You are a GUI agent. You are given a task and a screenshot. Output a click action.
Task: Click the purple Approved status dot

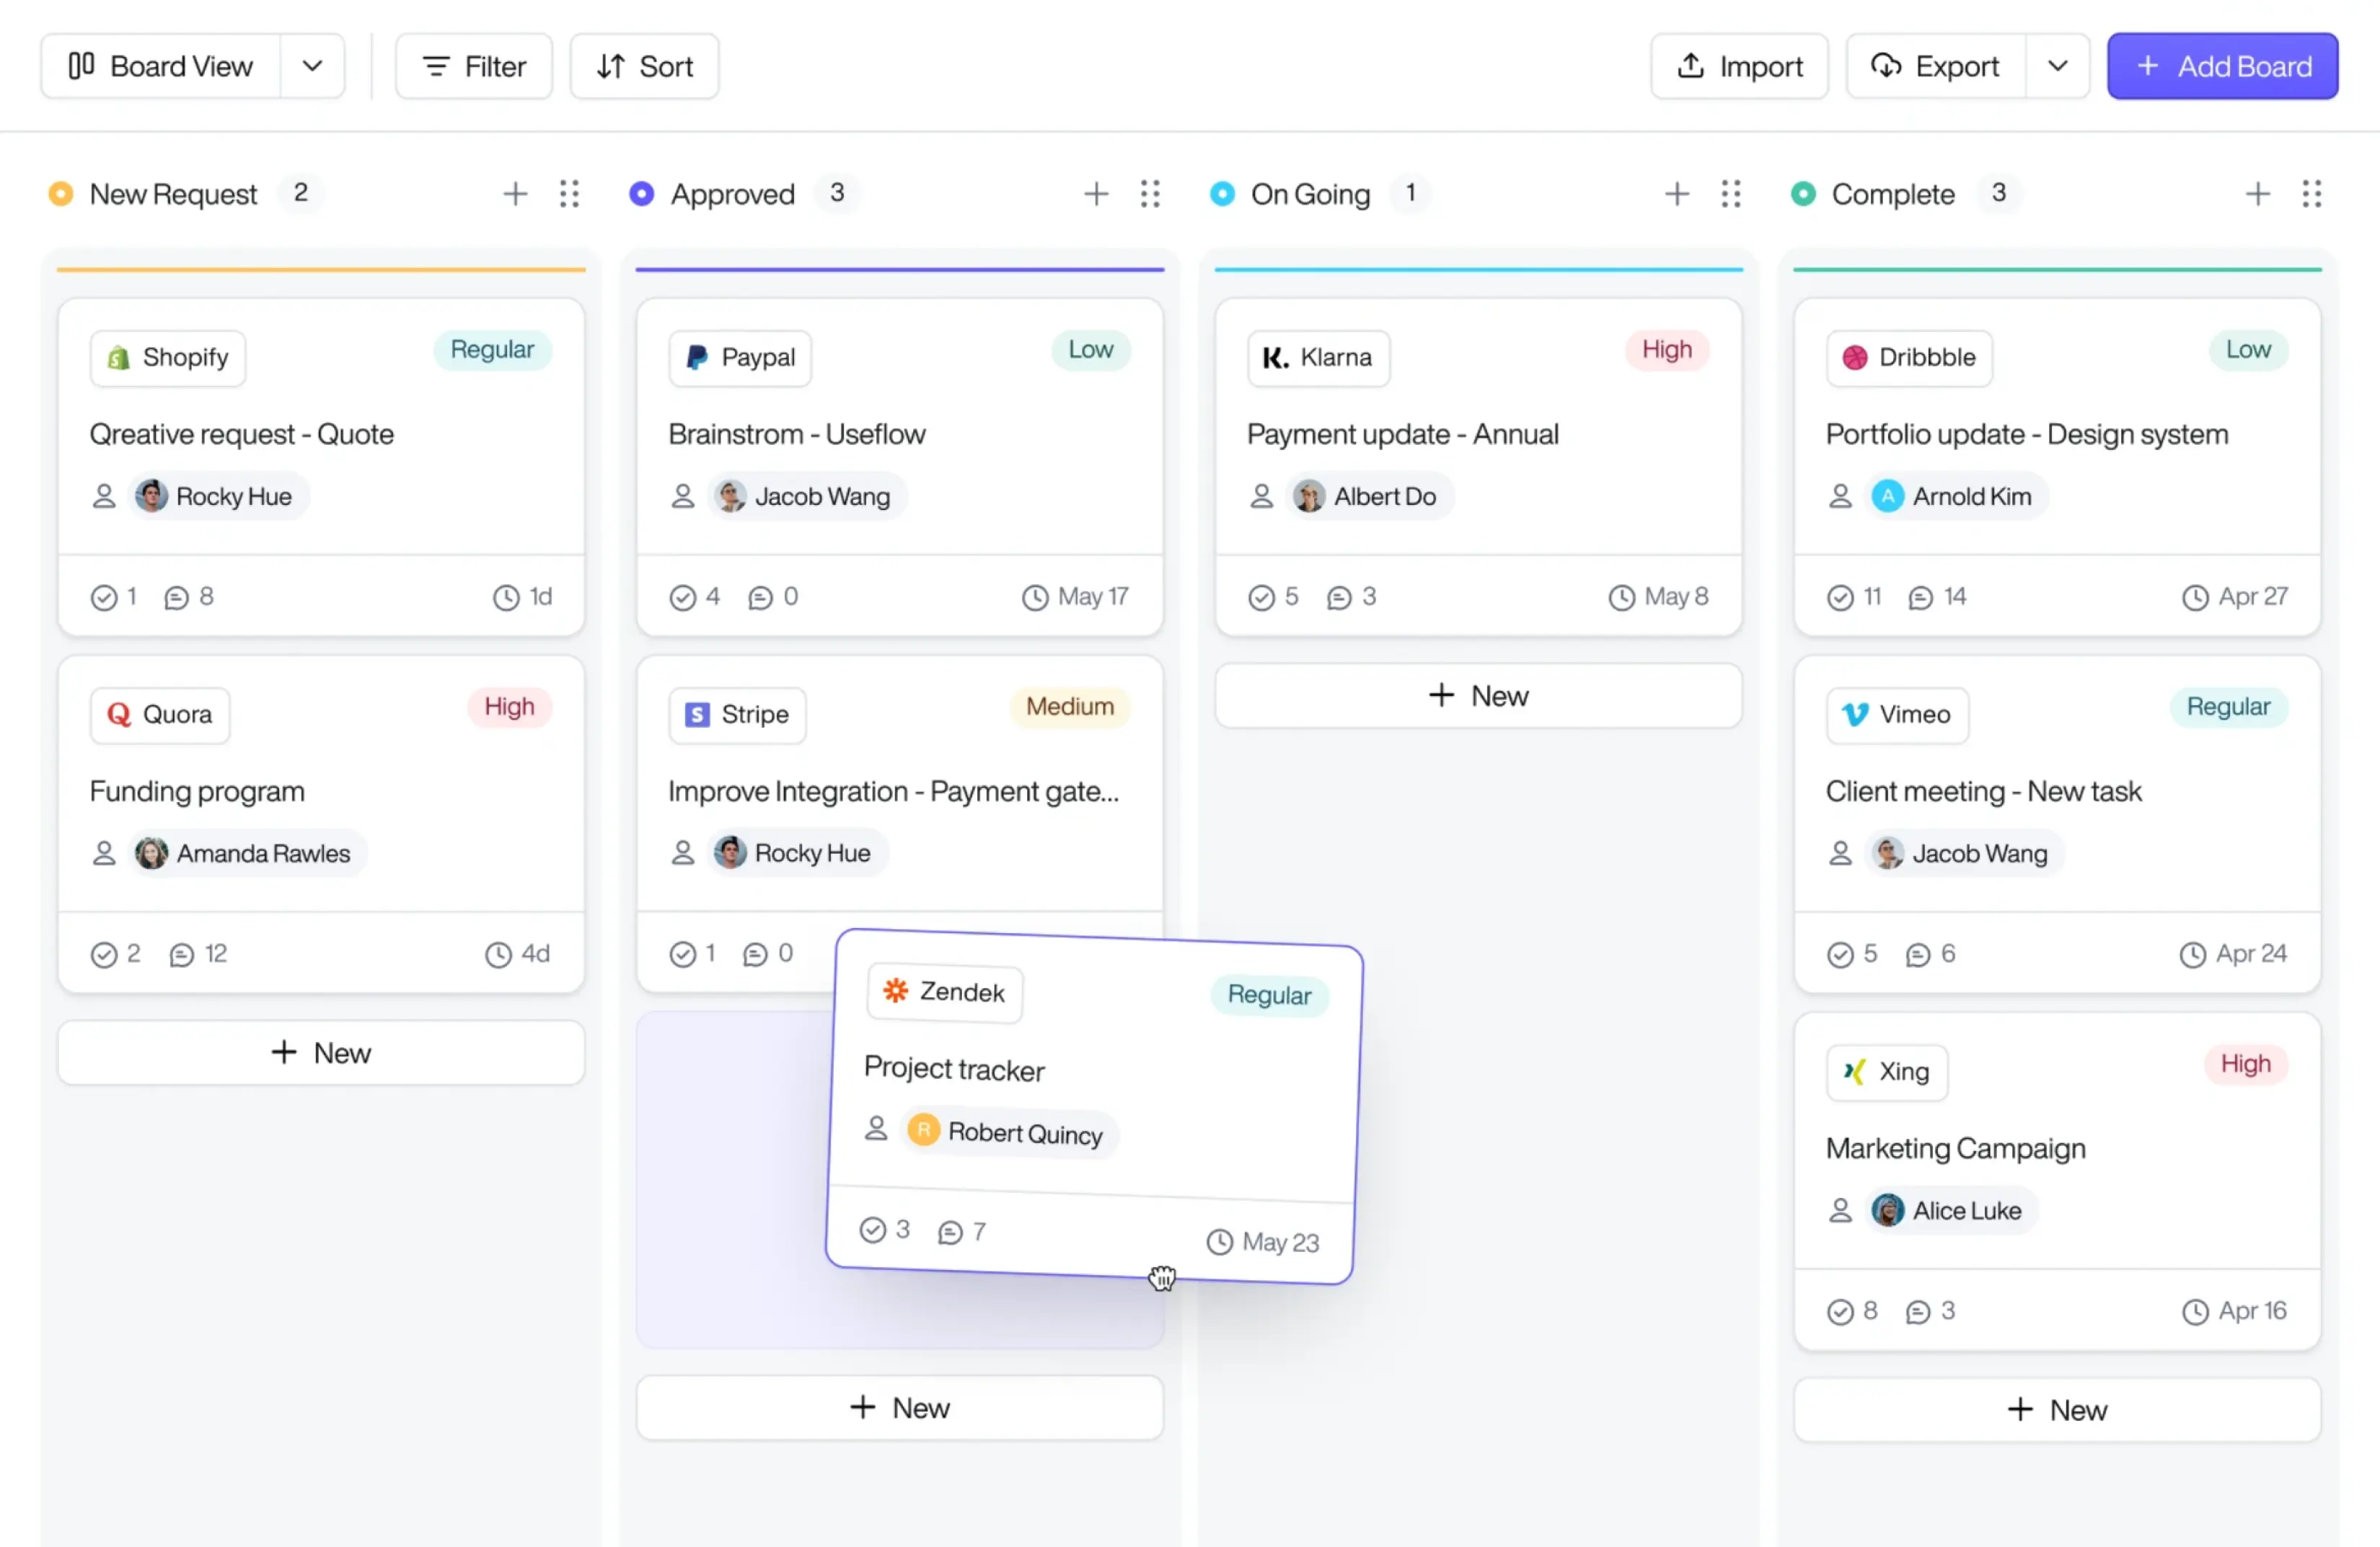(x=642, y=193)
